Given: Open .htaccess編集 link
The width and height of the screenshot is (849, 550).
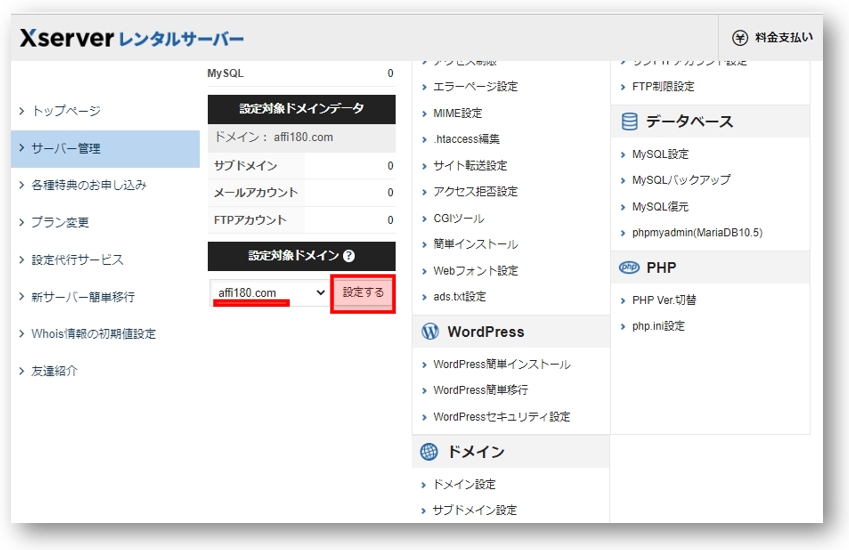Looking at the screenshot, I should pos(466,139).
